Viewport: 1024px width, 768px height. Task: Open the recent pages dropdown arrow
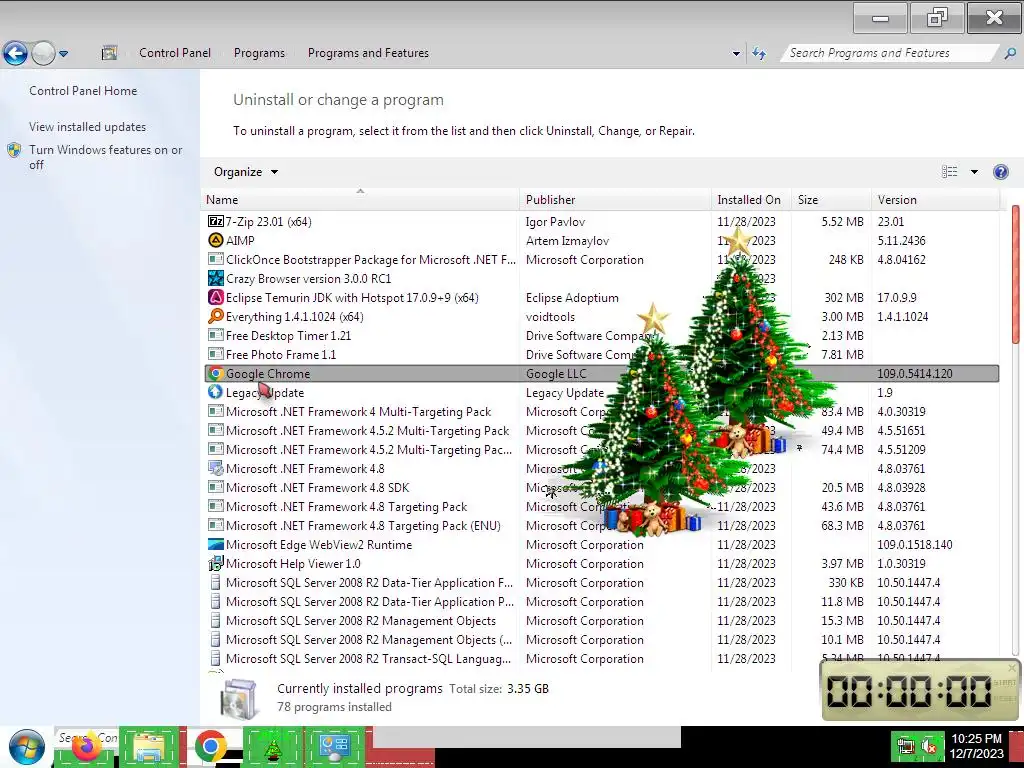(x=63, y=54)
